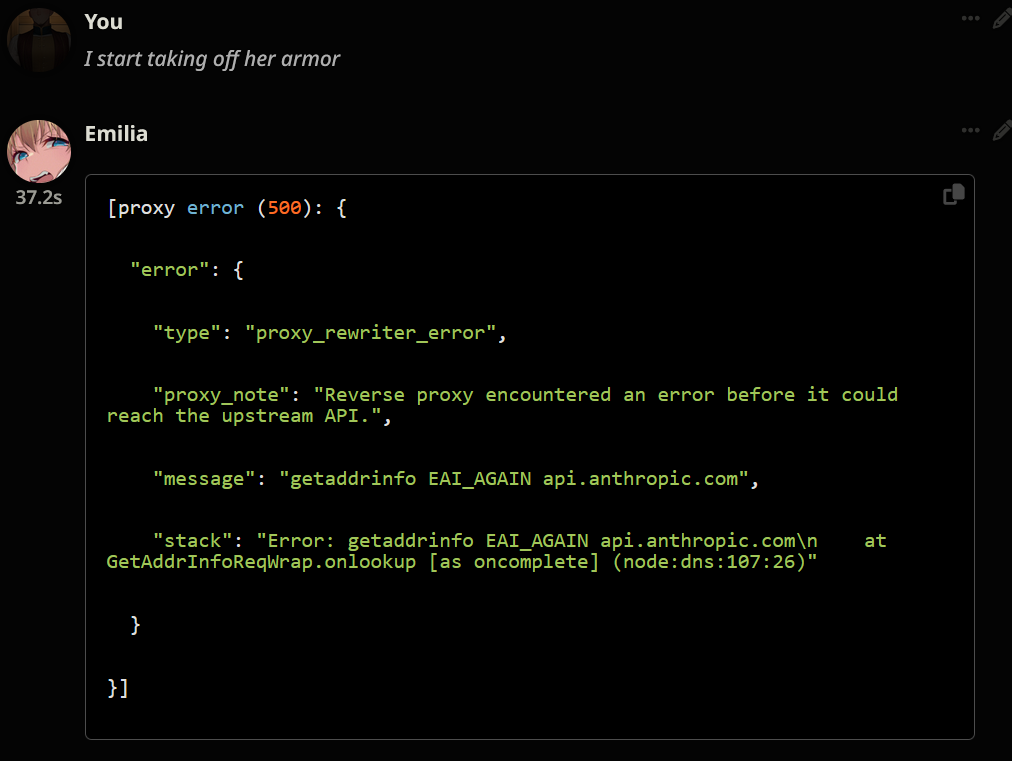Image resolution: width=1012 pixels, height=761 pixels.
Task: Open message options for You's message
Action: click(x=970, y=19)
